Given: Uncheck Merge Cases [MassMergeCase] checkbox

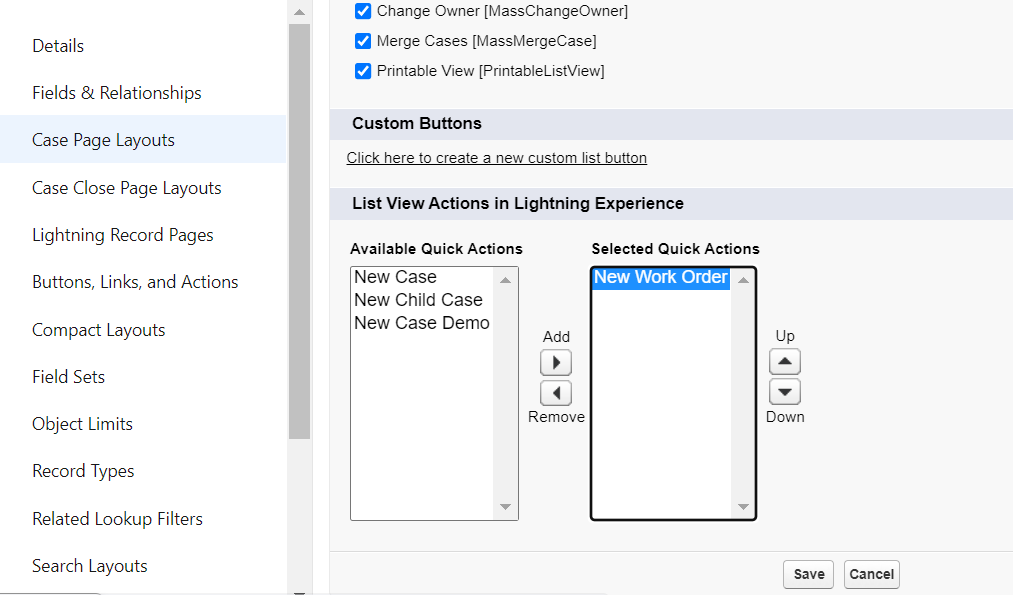Looking at the screenshot, I should pyautogui.click(x=363, y=41).
